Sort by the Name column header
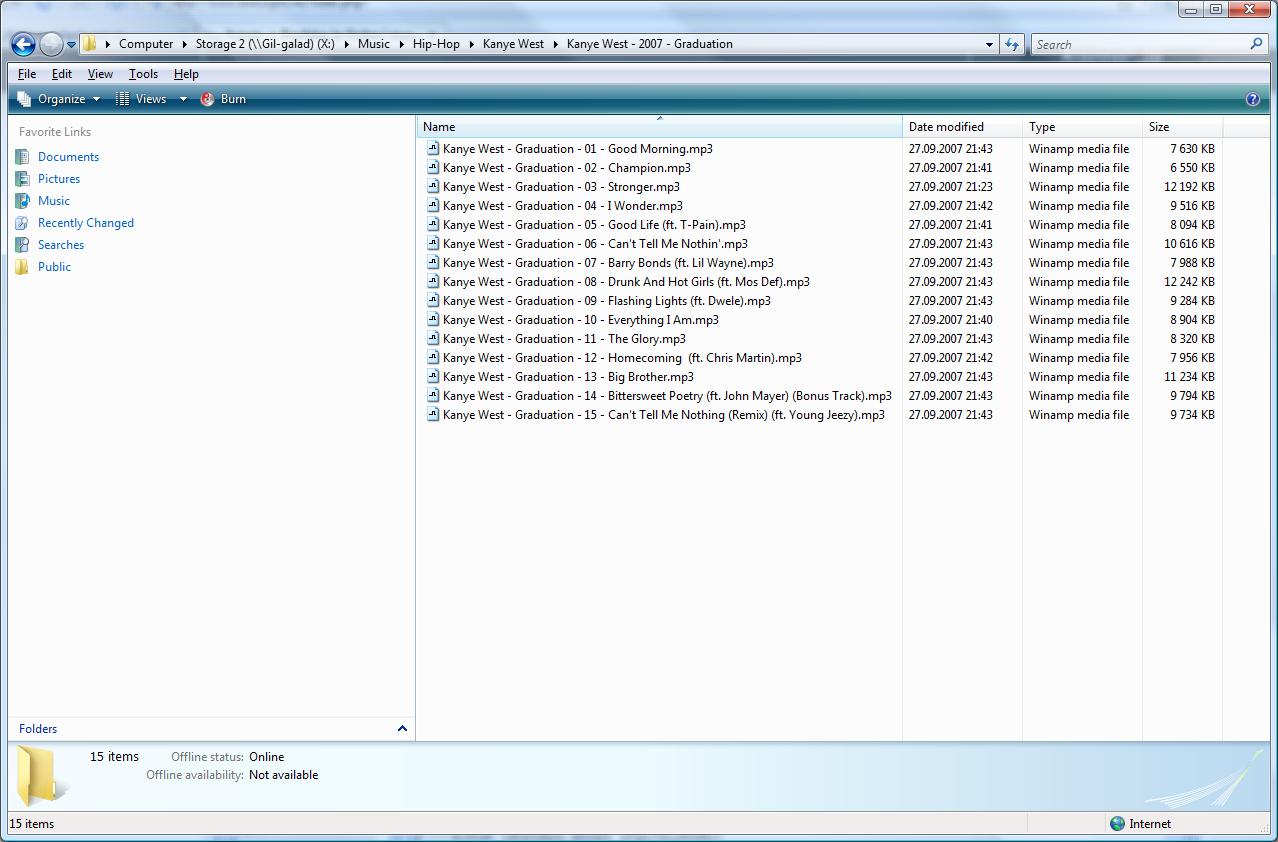This screenshot has height=842, width=1278. (x=660, y=127)
